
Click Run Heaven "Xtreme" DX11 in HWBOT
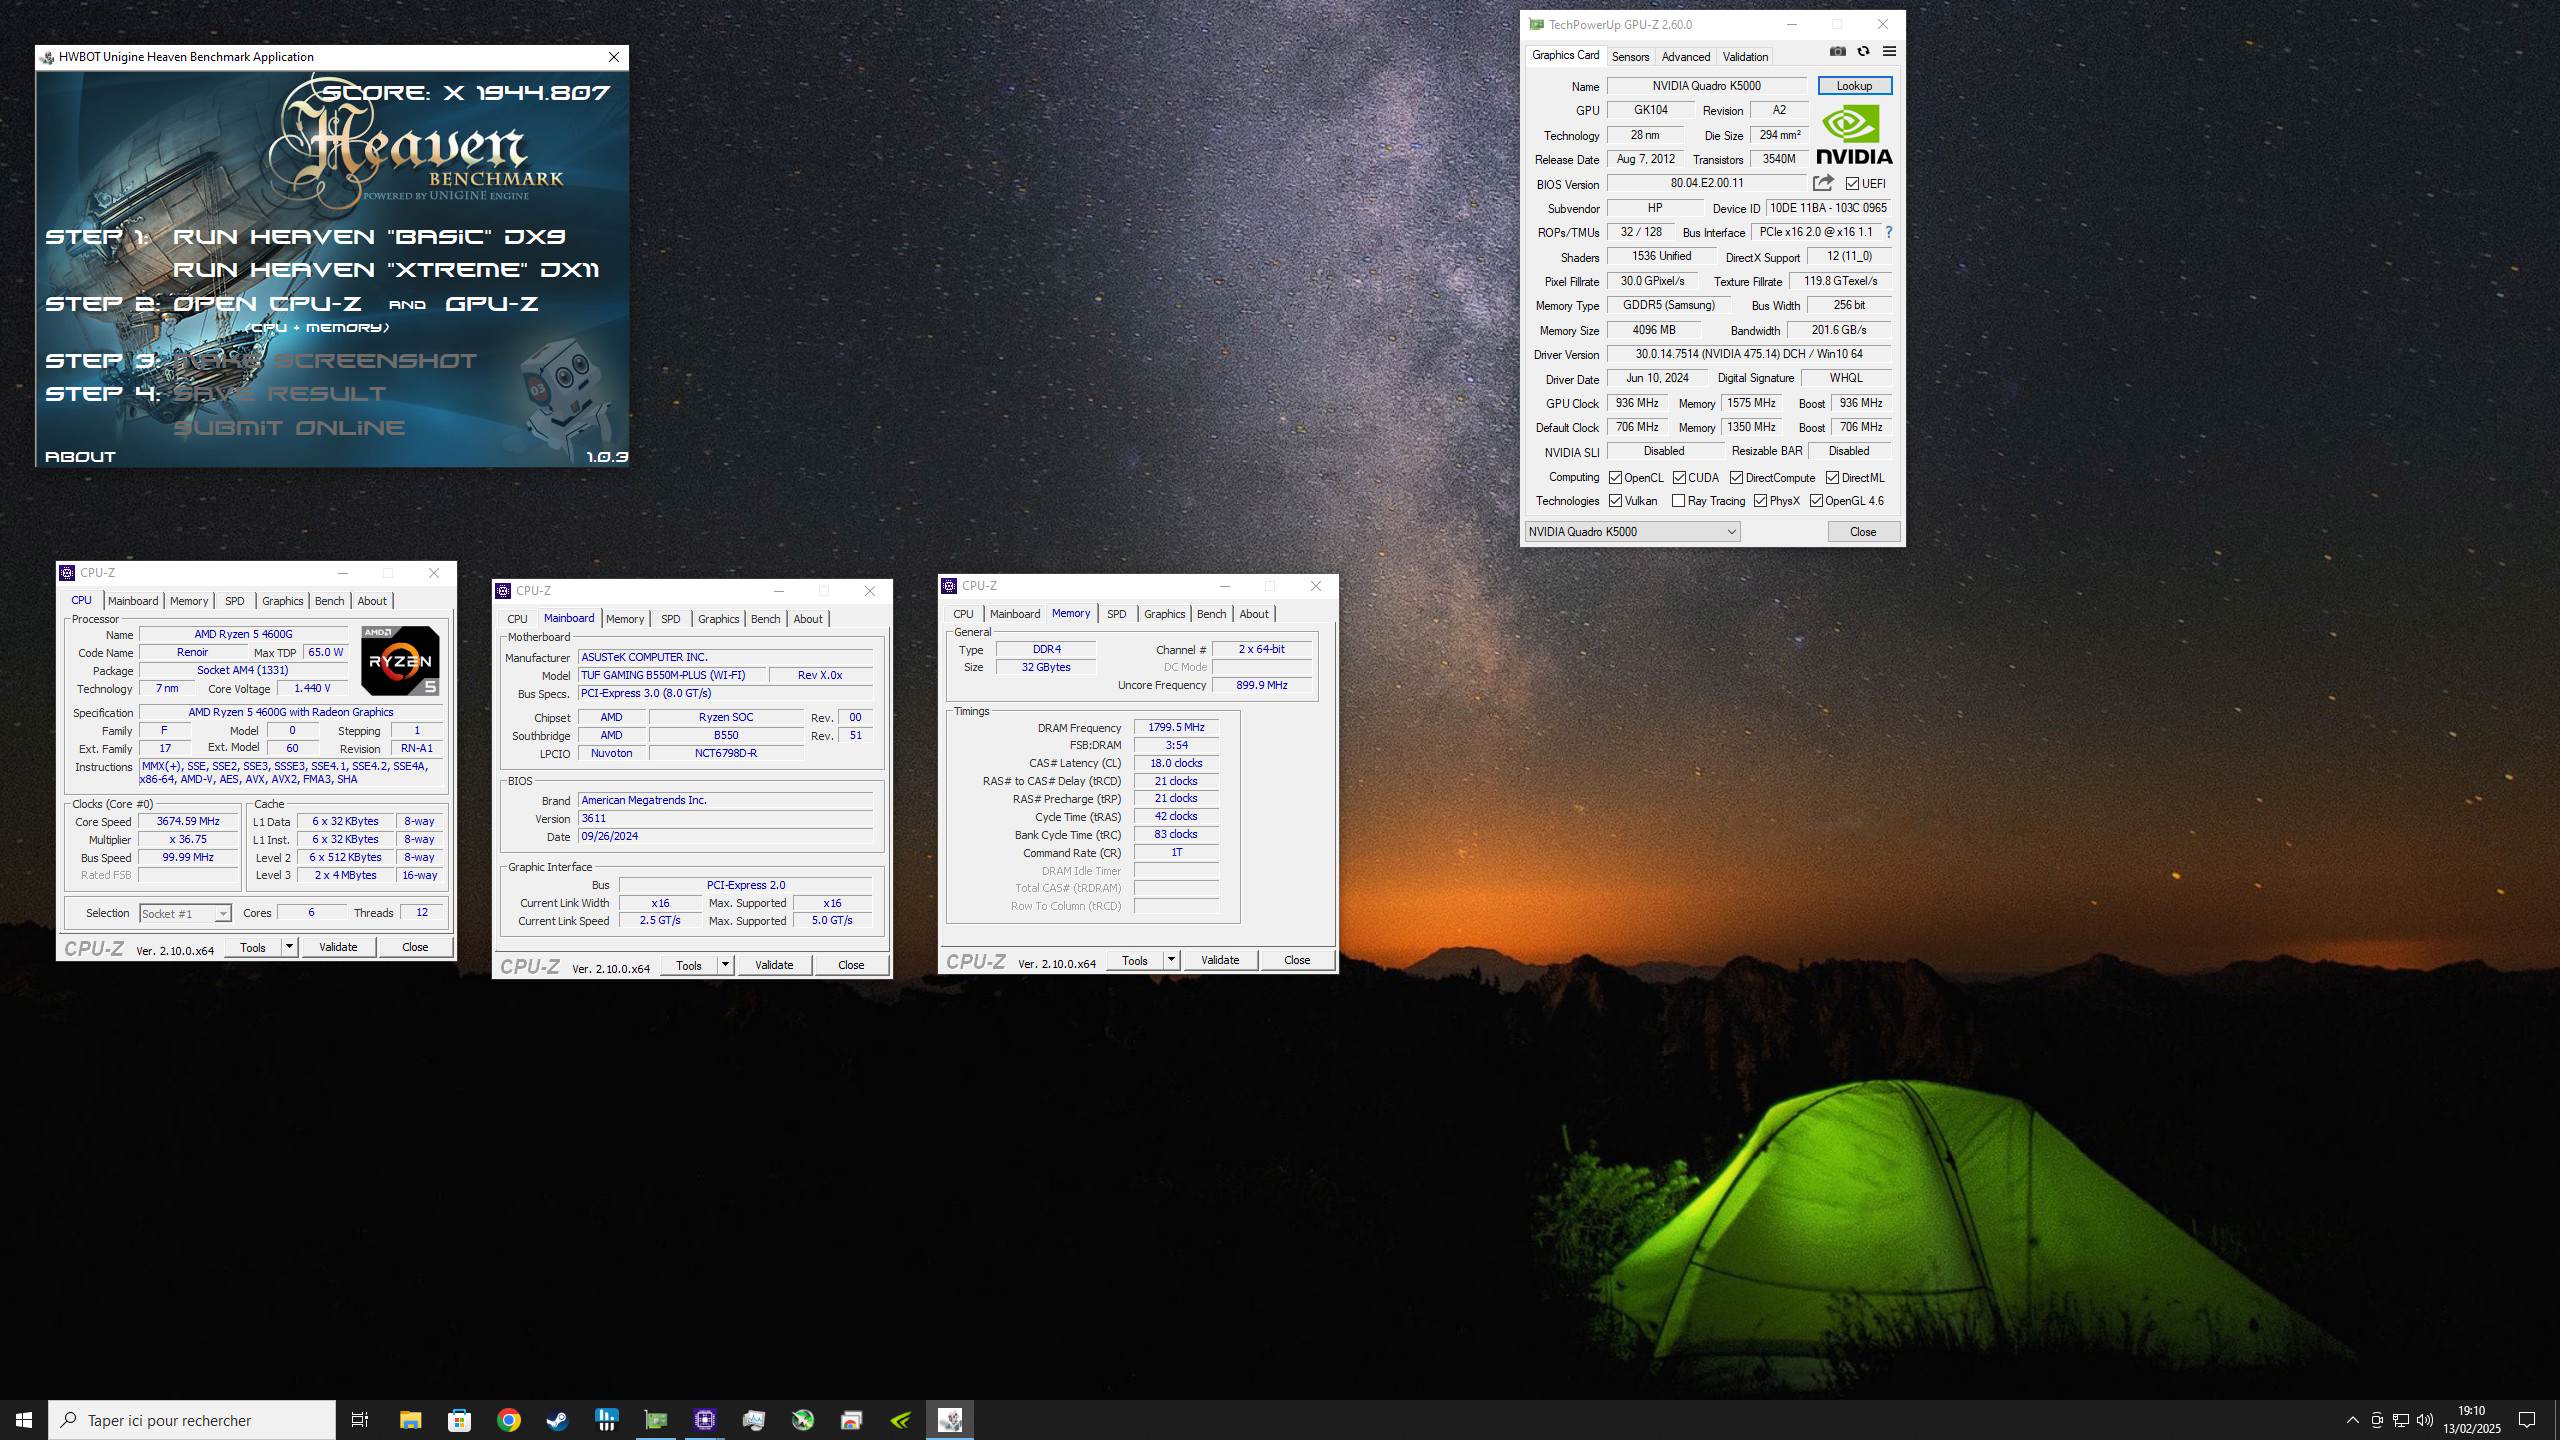pyautogui.click(x=386, y=269)
